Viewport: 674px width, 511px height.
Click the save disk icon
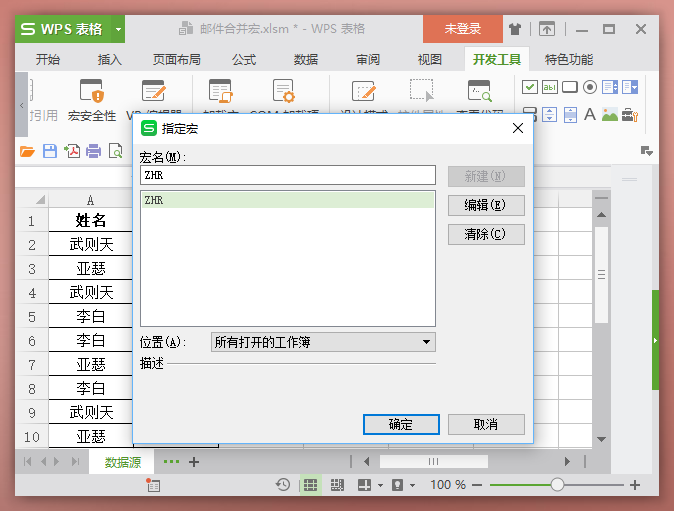click(50, 152)
